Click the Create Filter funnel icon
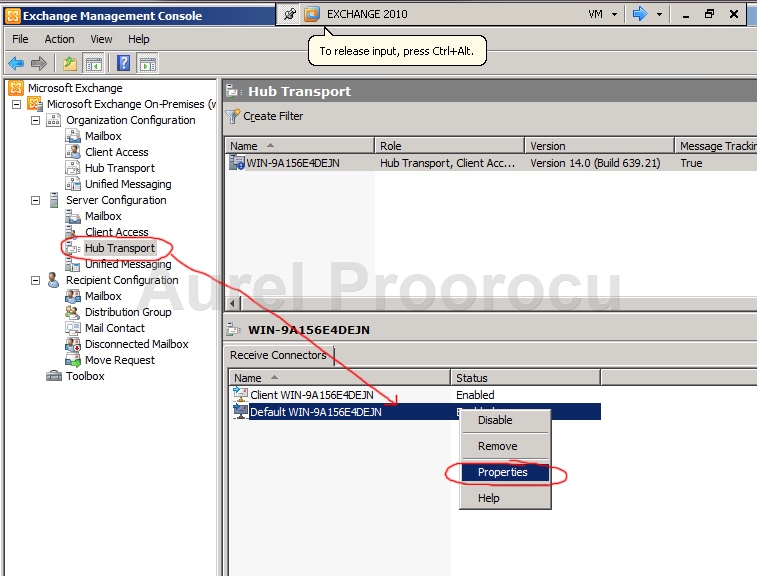Viewport: 757px width, 576px height. tap(233, 116)
